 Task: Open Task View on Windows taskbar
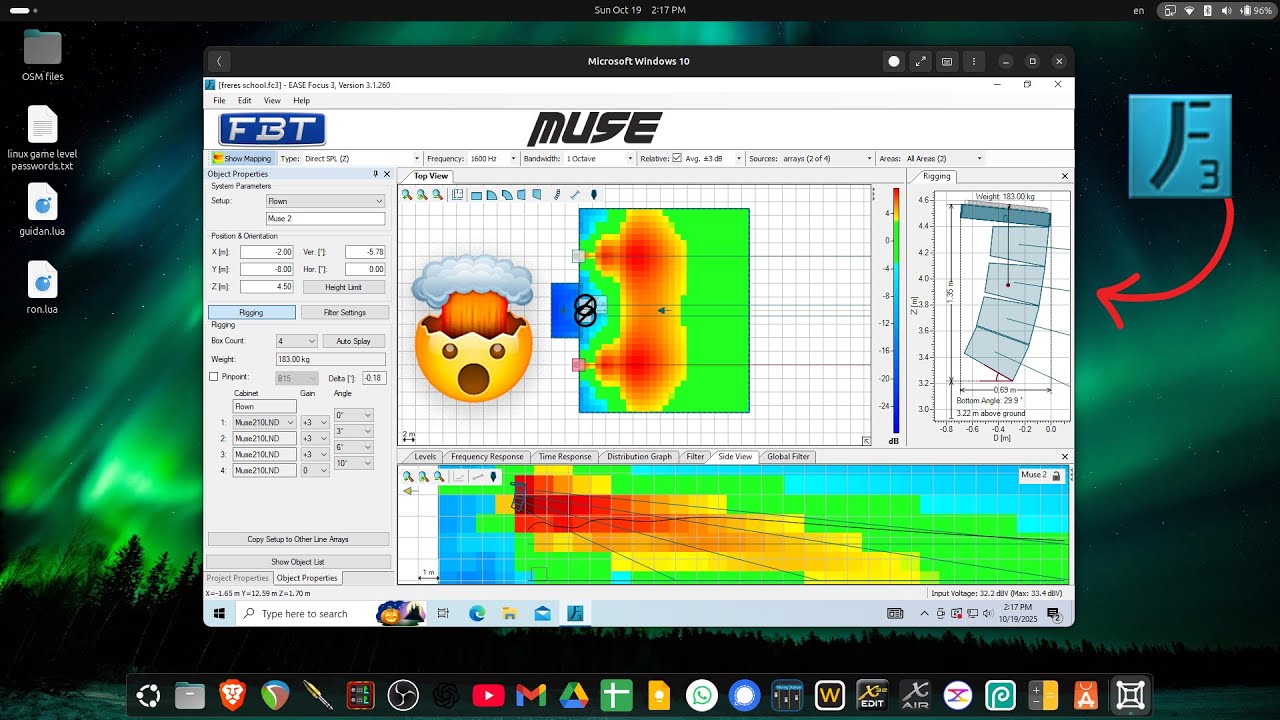coord(443,613)
